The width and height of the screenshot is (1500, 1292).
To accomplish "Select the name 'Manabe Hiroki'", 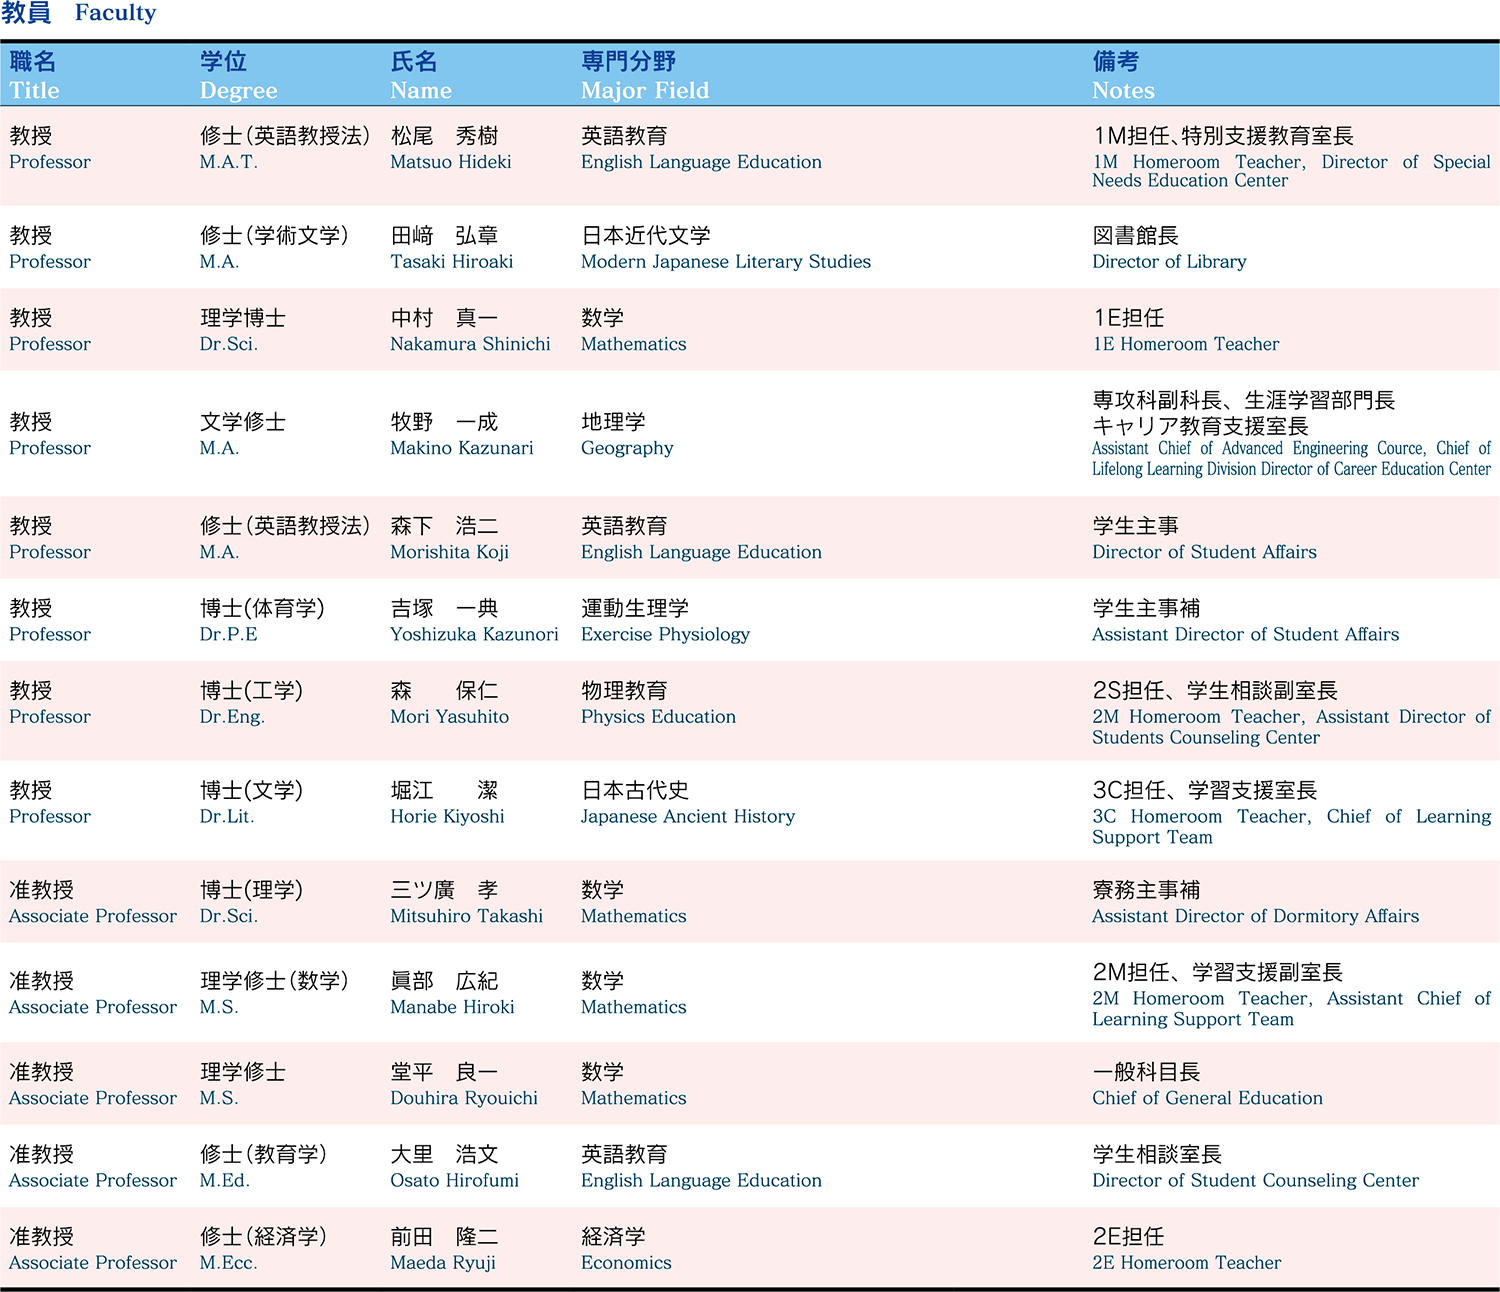I will (453, 1007).
